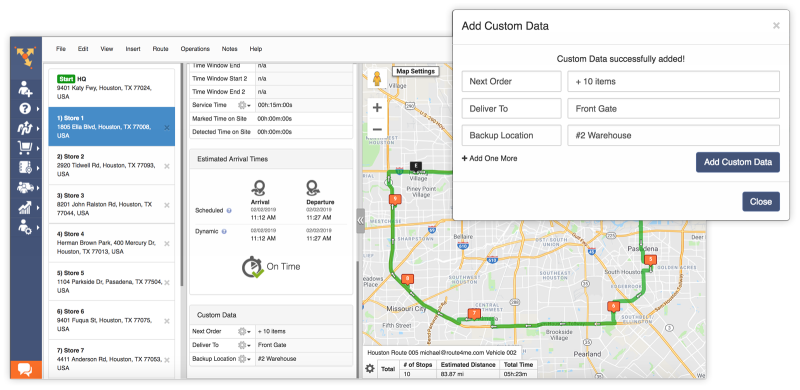Open the shopping cart orders sidebar icon

point(25,148)
